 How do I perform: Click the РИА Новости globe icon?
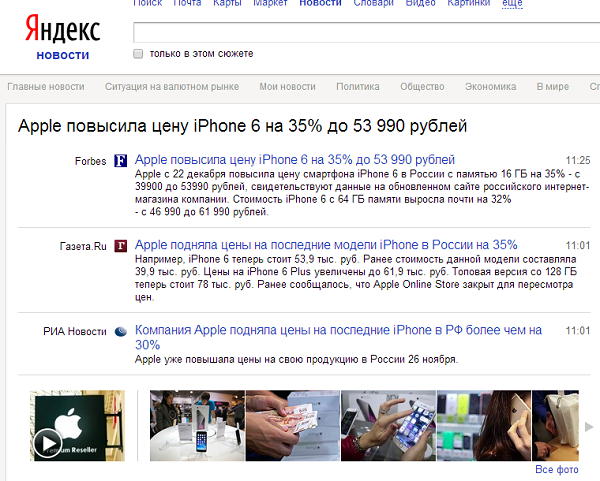tap(120, 331)
